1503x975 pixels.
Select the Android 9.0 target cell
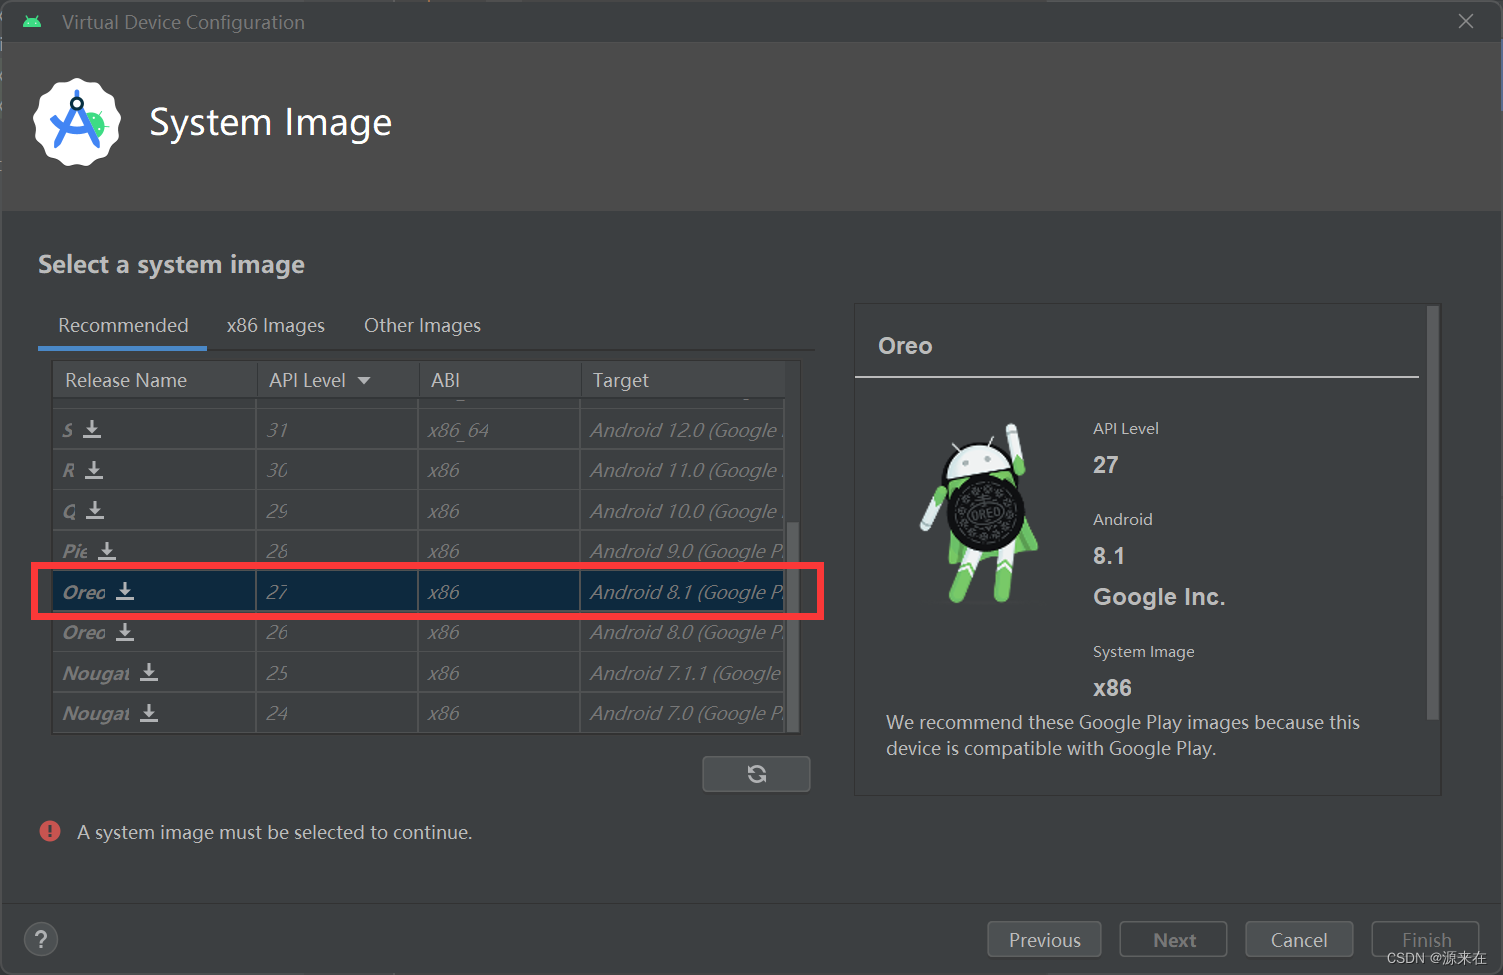682,551
